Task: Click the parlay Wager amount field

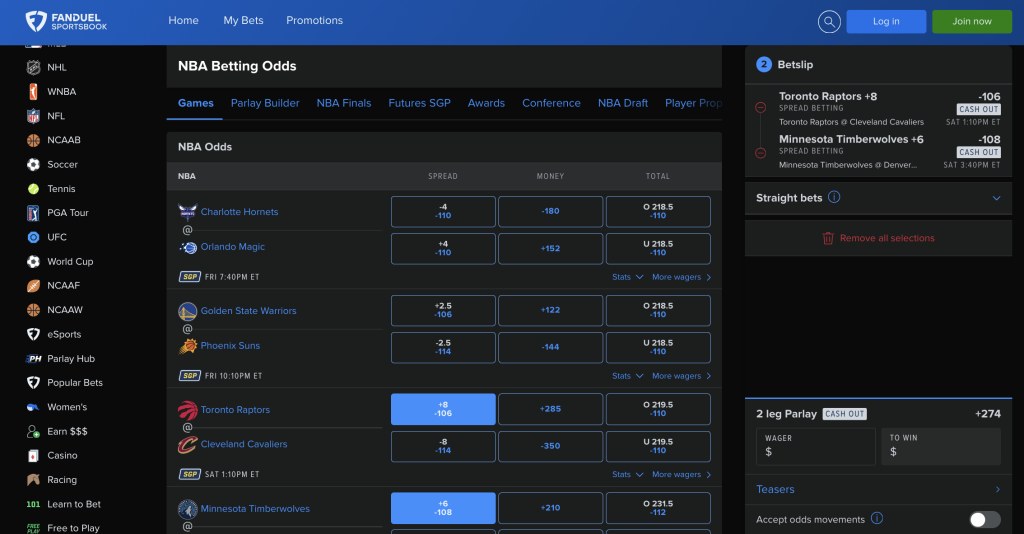Action: tap(816, 447)
